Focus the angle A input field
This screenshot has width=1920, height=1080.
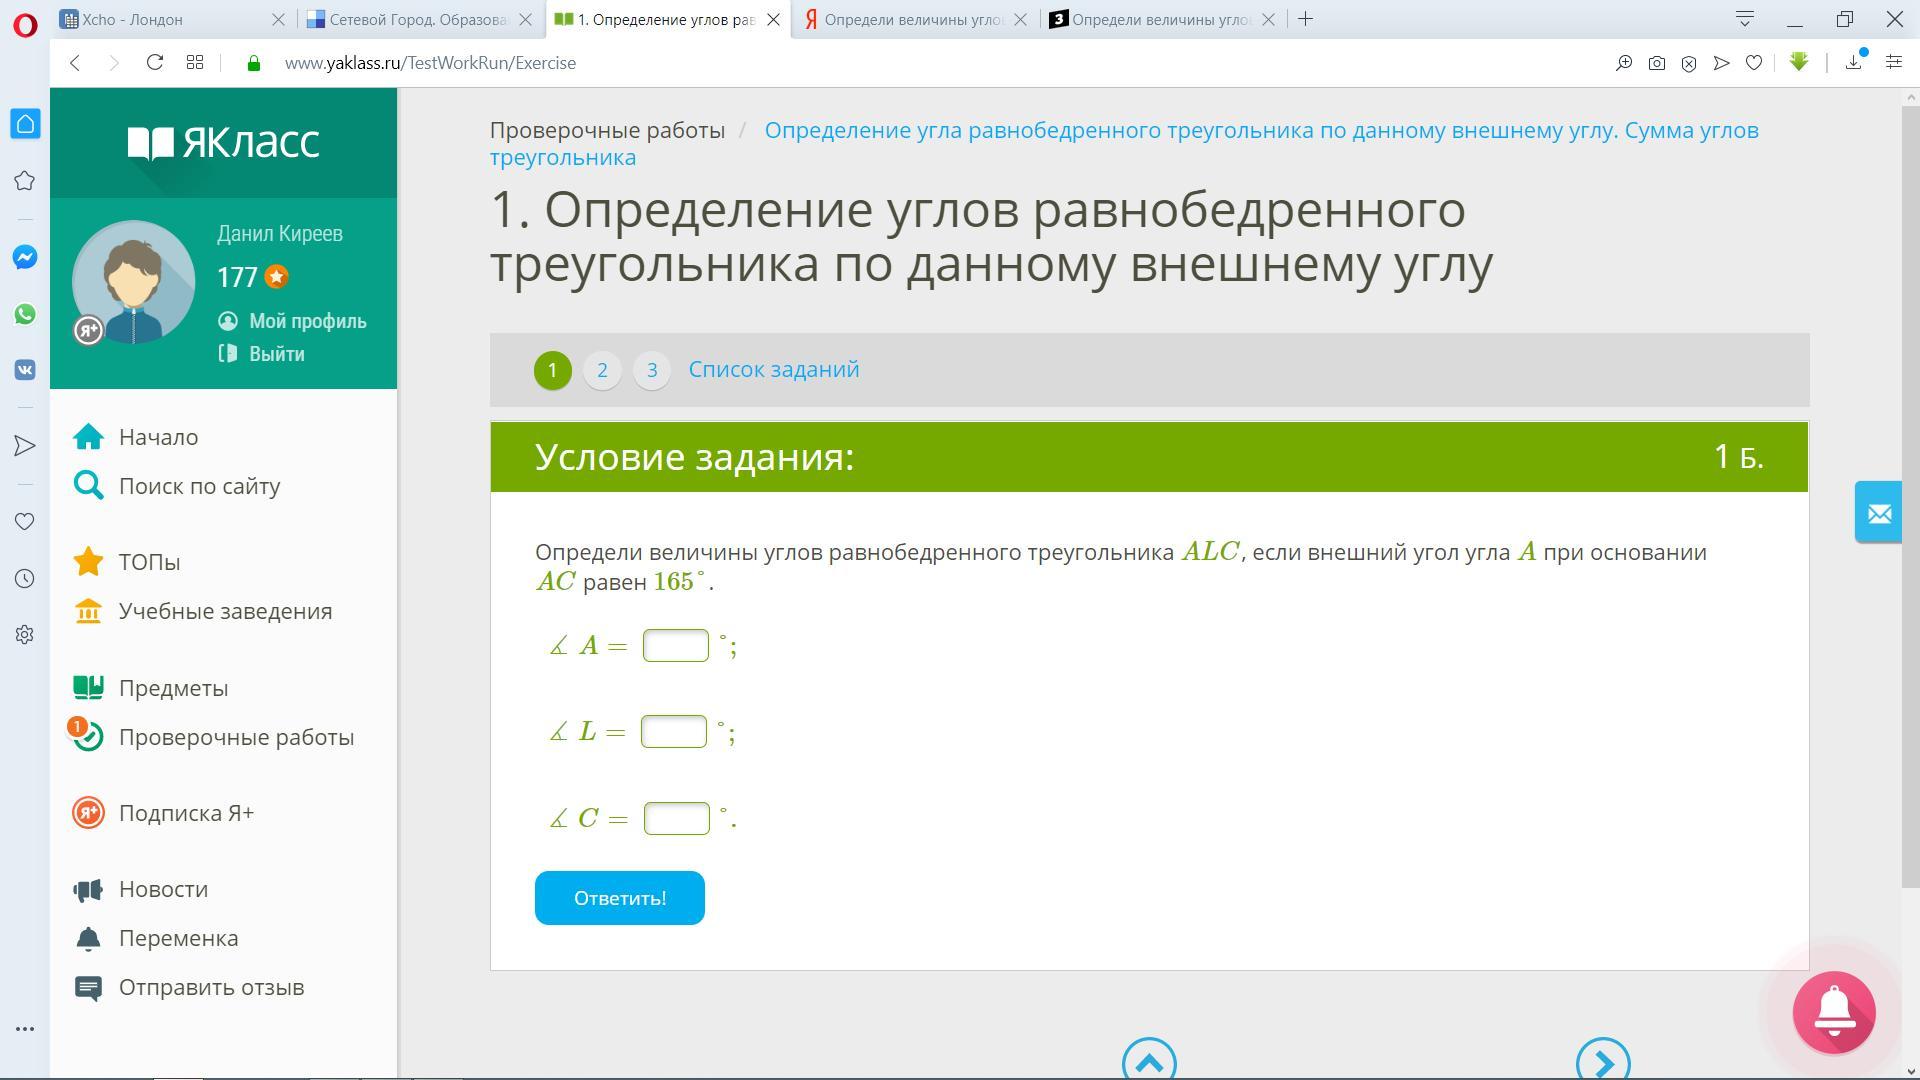[x=675, y=646]
